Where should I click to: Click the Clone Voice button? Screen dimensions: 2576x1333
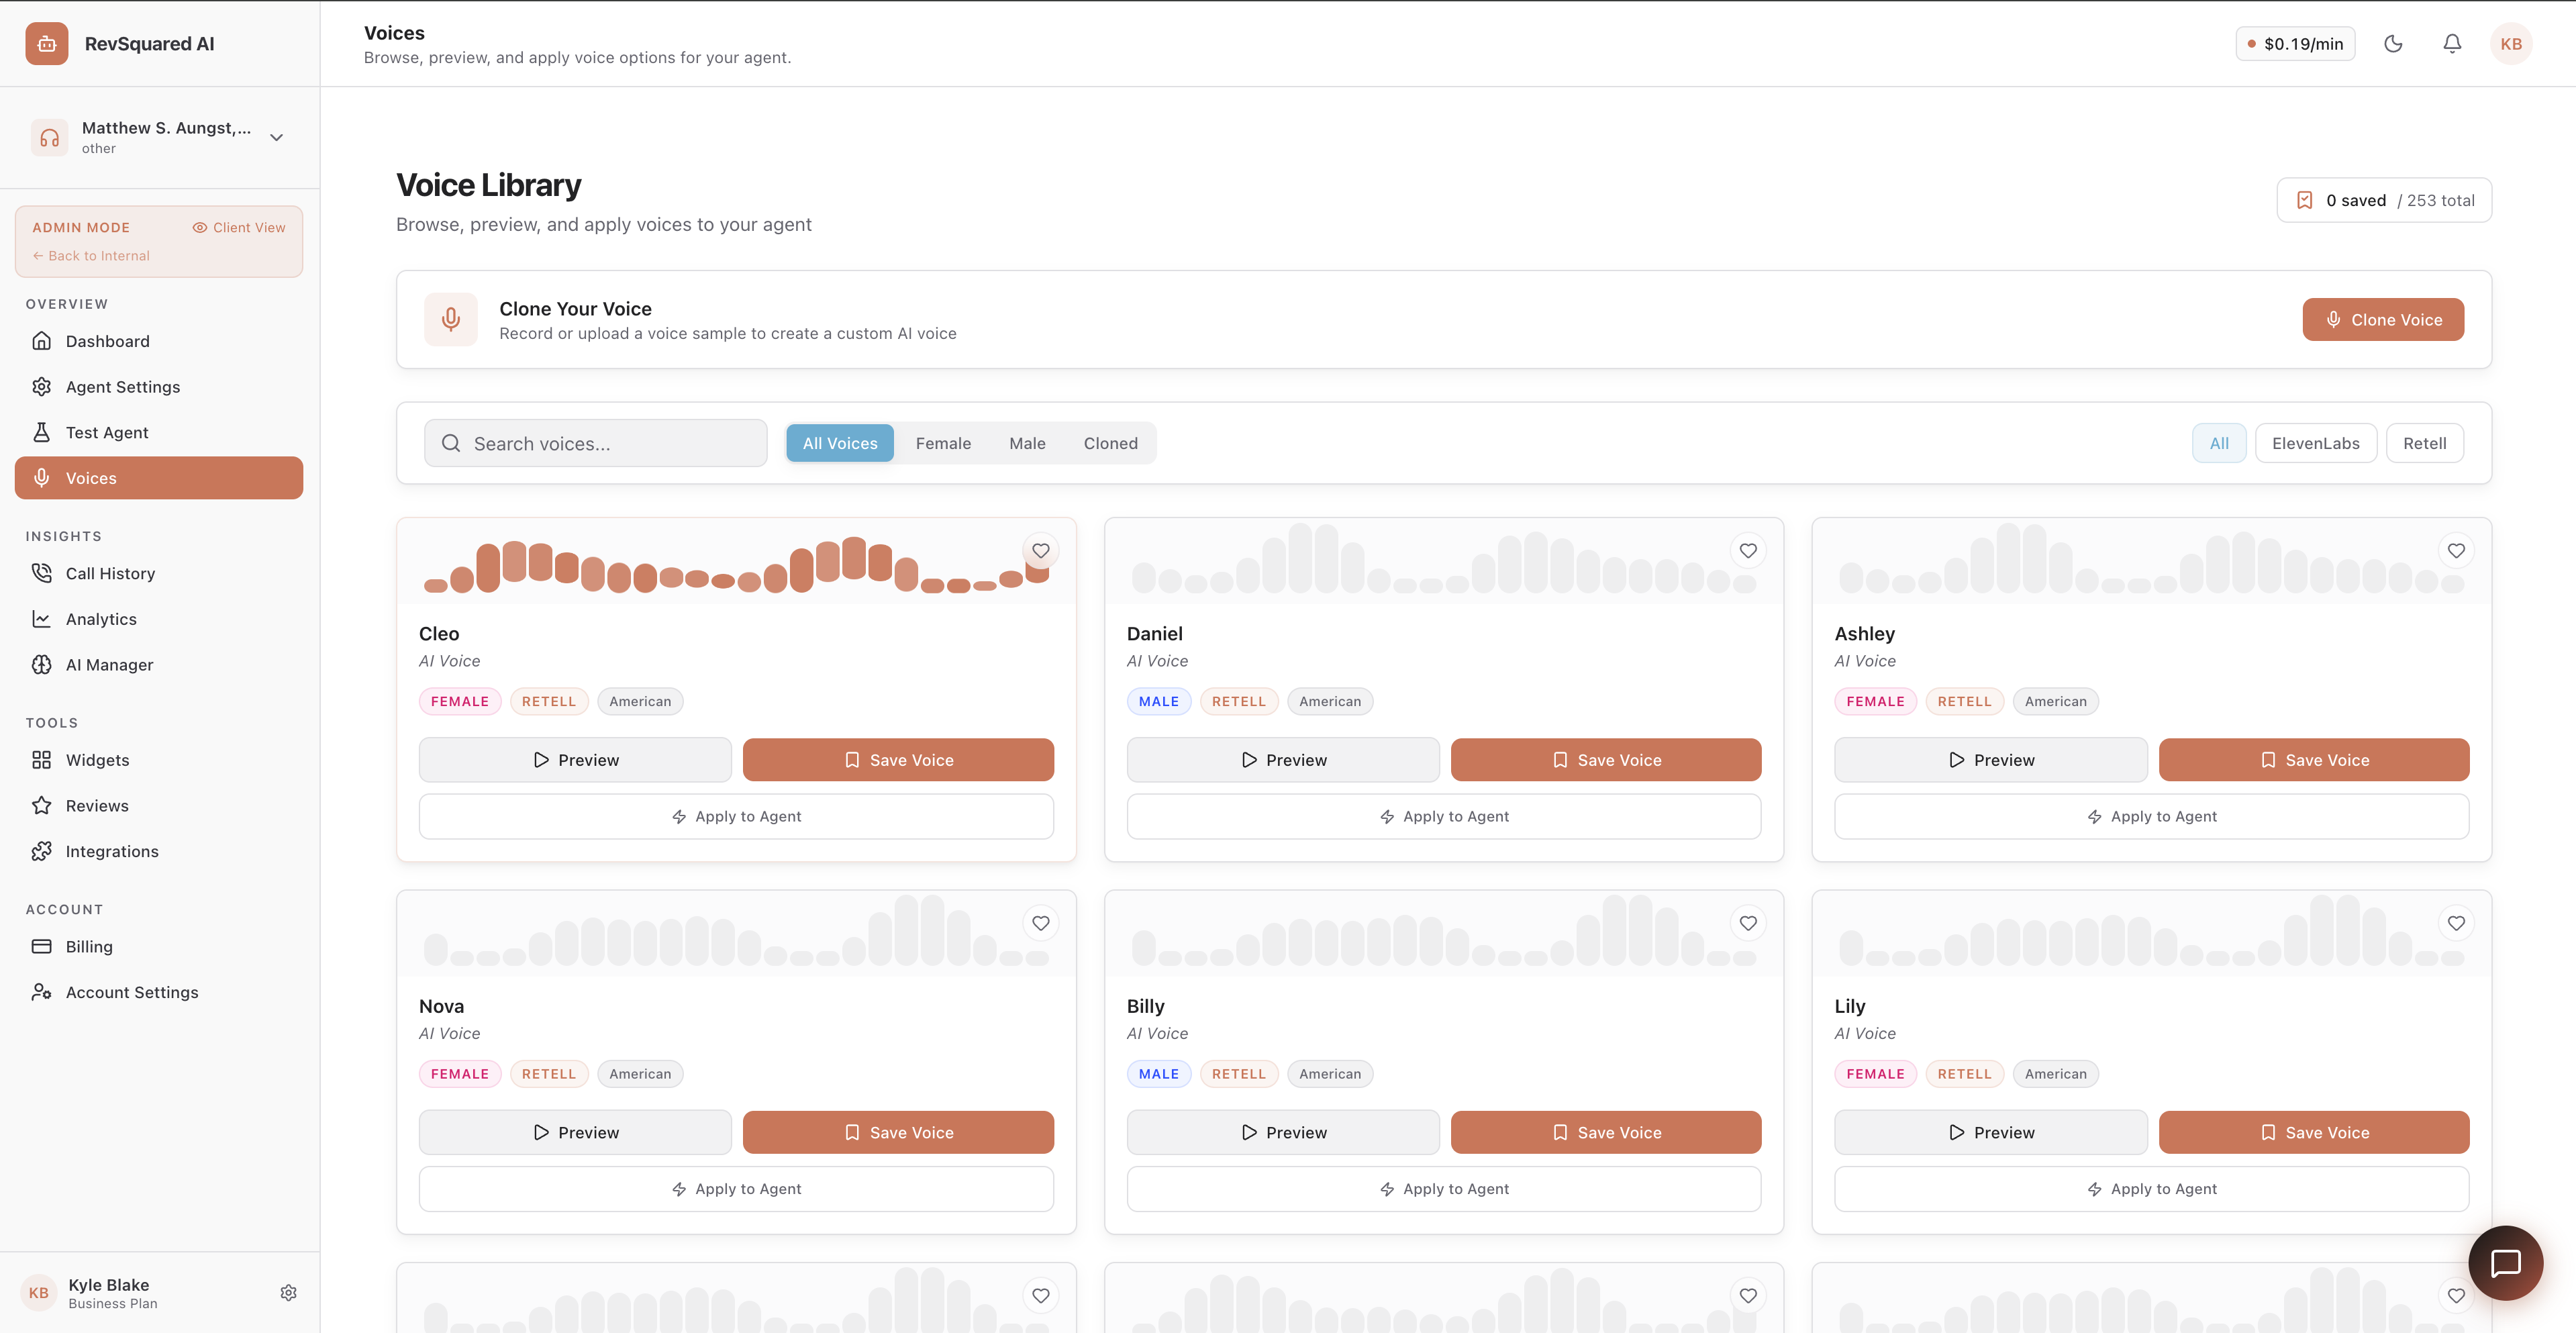2382,320
